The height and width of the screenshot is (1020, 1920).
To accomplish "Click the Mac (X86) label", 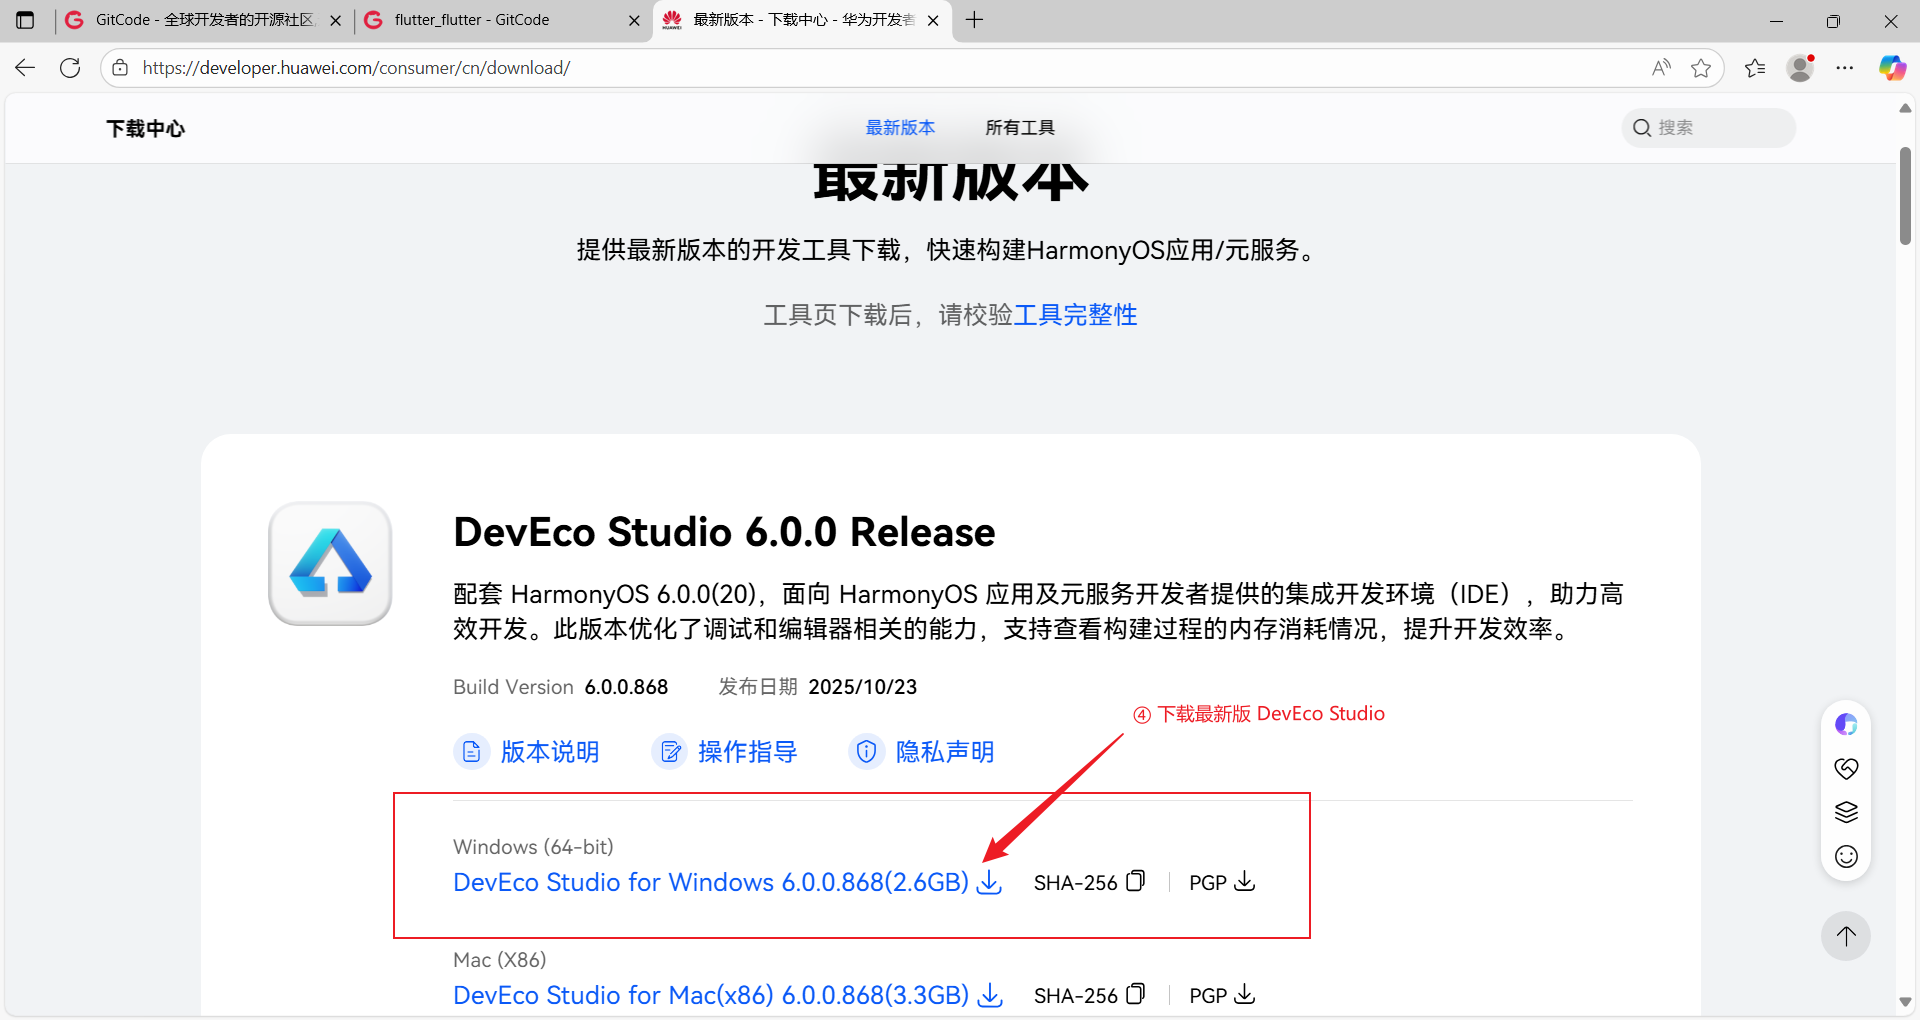I will point(499,960).
